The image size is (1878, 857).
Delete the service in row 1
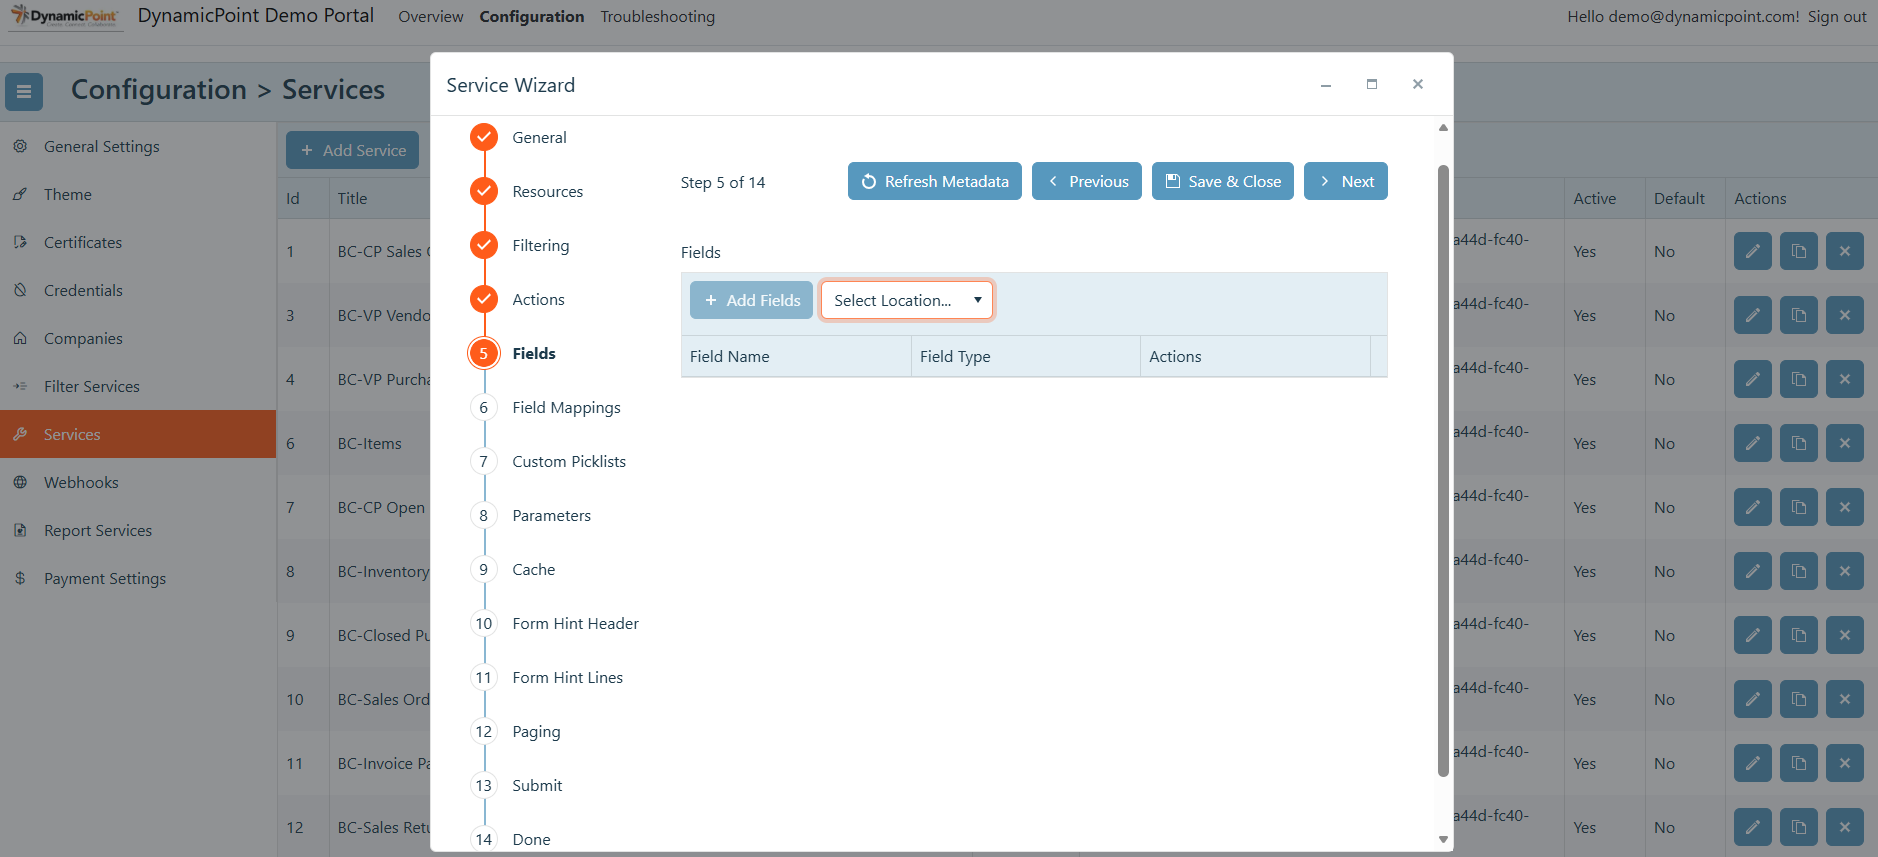pyautogui.click(x=1845, y=251)
